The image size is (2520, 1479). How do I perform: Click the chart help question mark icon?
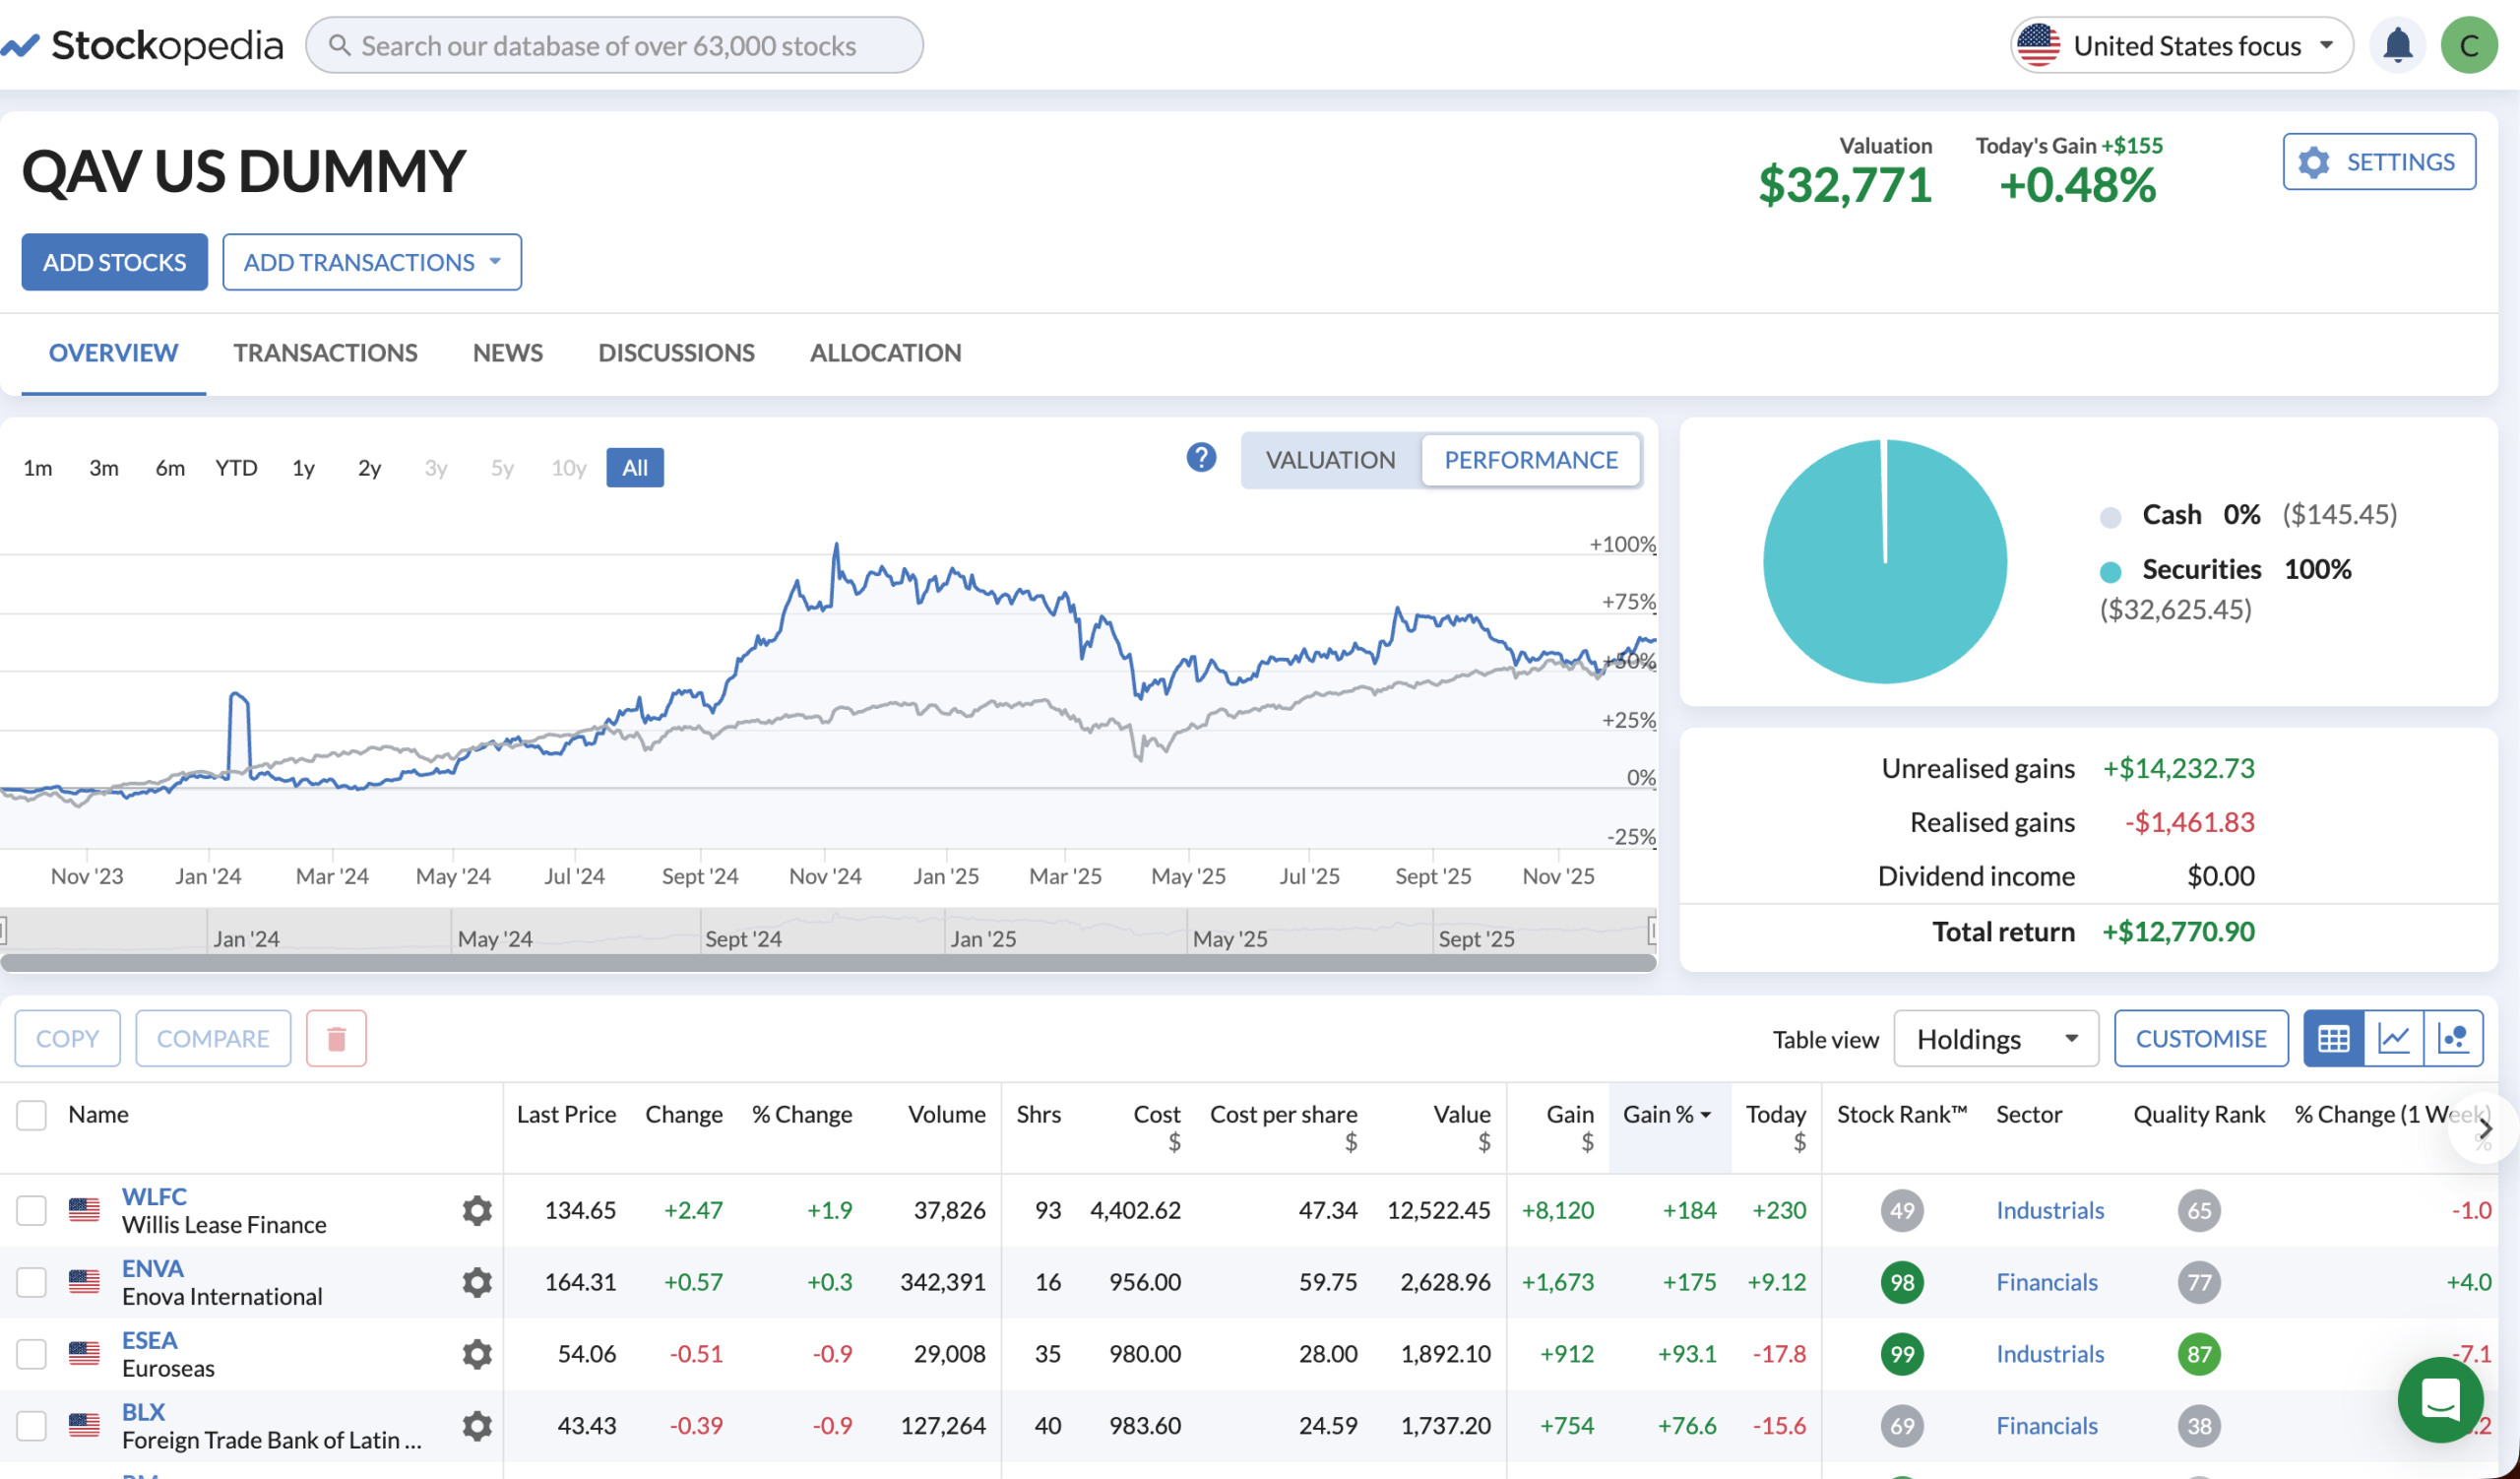1200,457
